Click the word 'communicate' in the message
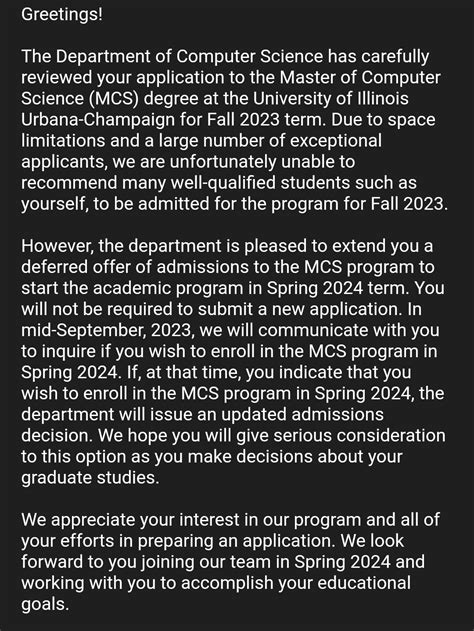The height and width of the screenshot is (631, 474). tap(313, 330)
